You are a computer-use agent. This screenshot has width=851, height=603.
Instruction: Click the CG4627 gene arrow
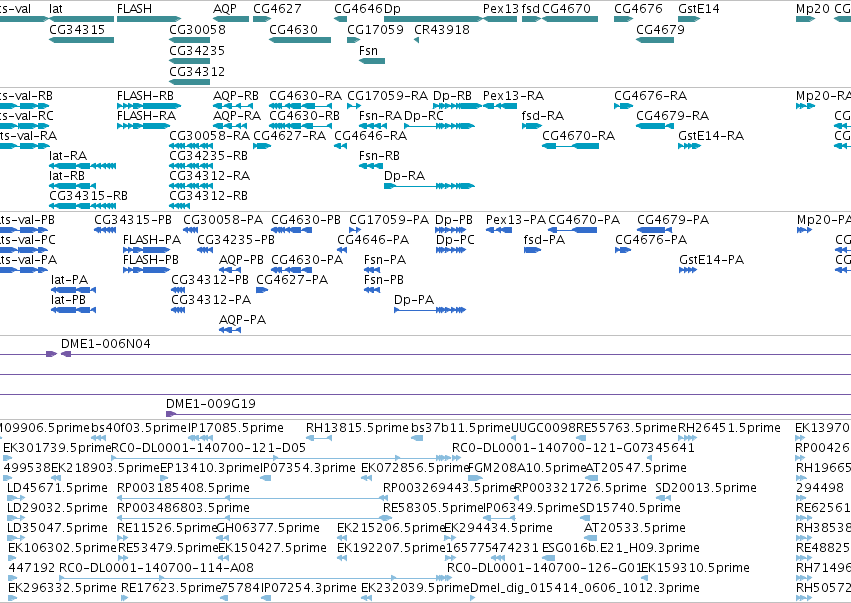coord(262,19)
